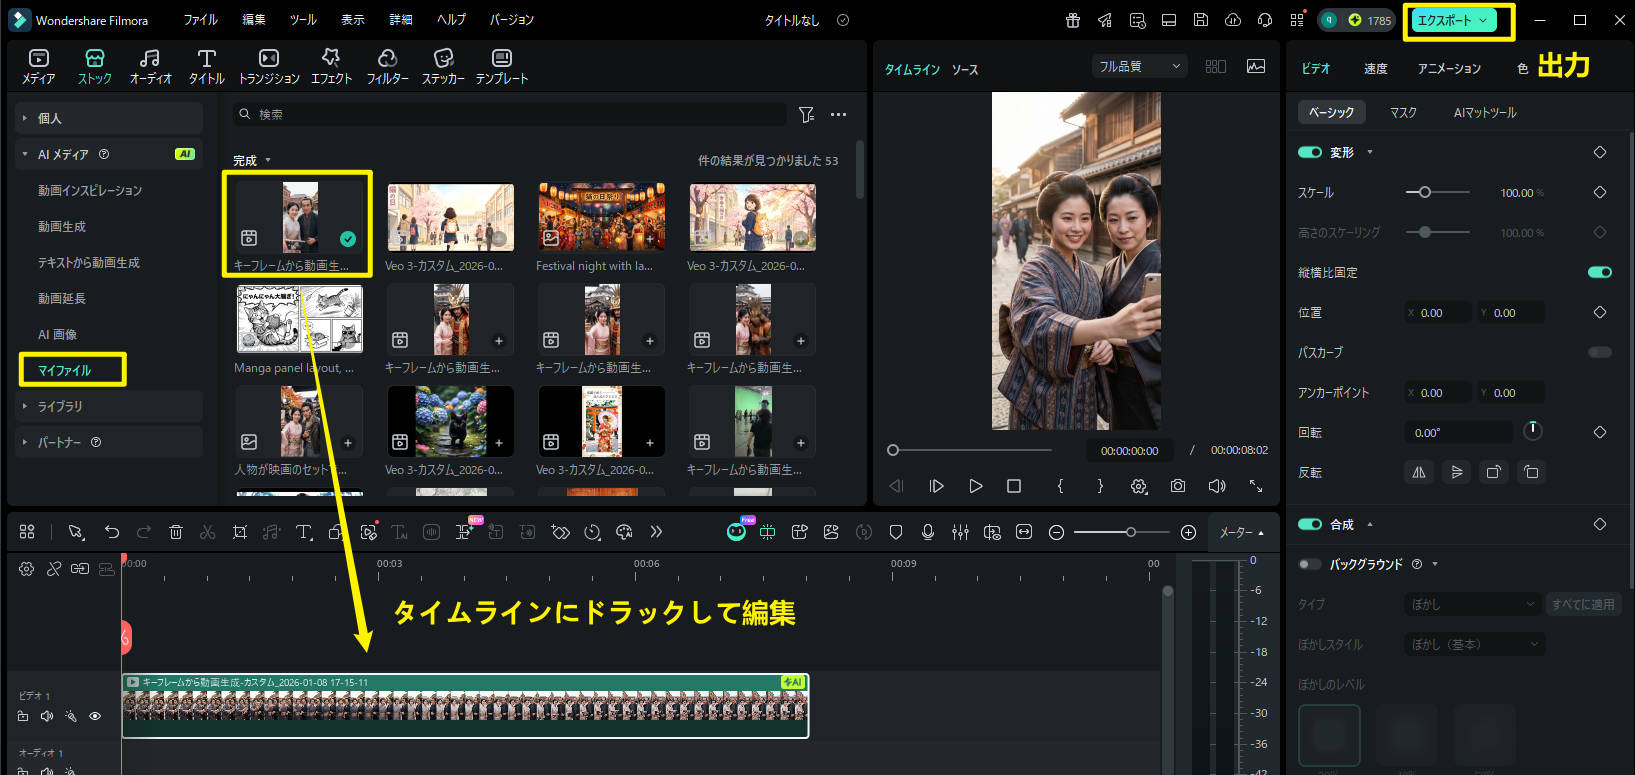Expand the timeline toolbar overflow chevrons
The width and height of the screenshot is (1635, 775).
tap(656, 532)
